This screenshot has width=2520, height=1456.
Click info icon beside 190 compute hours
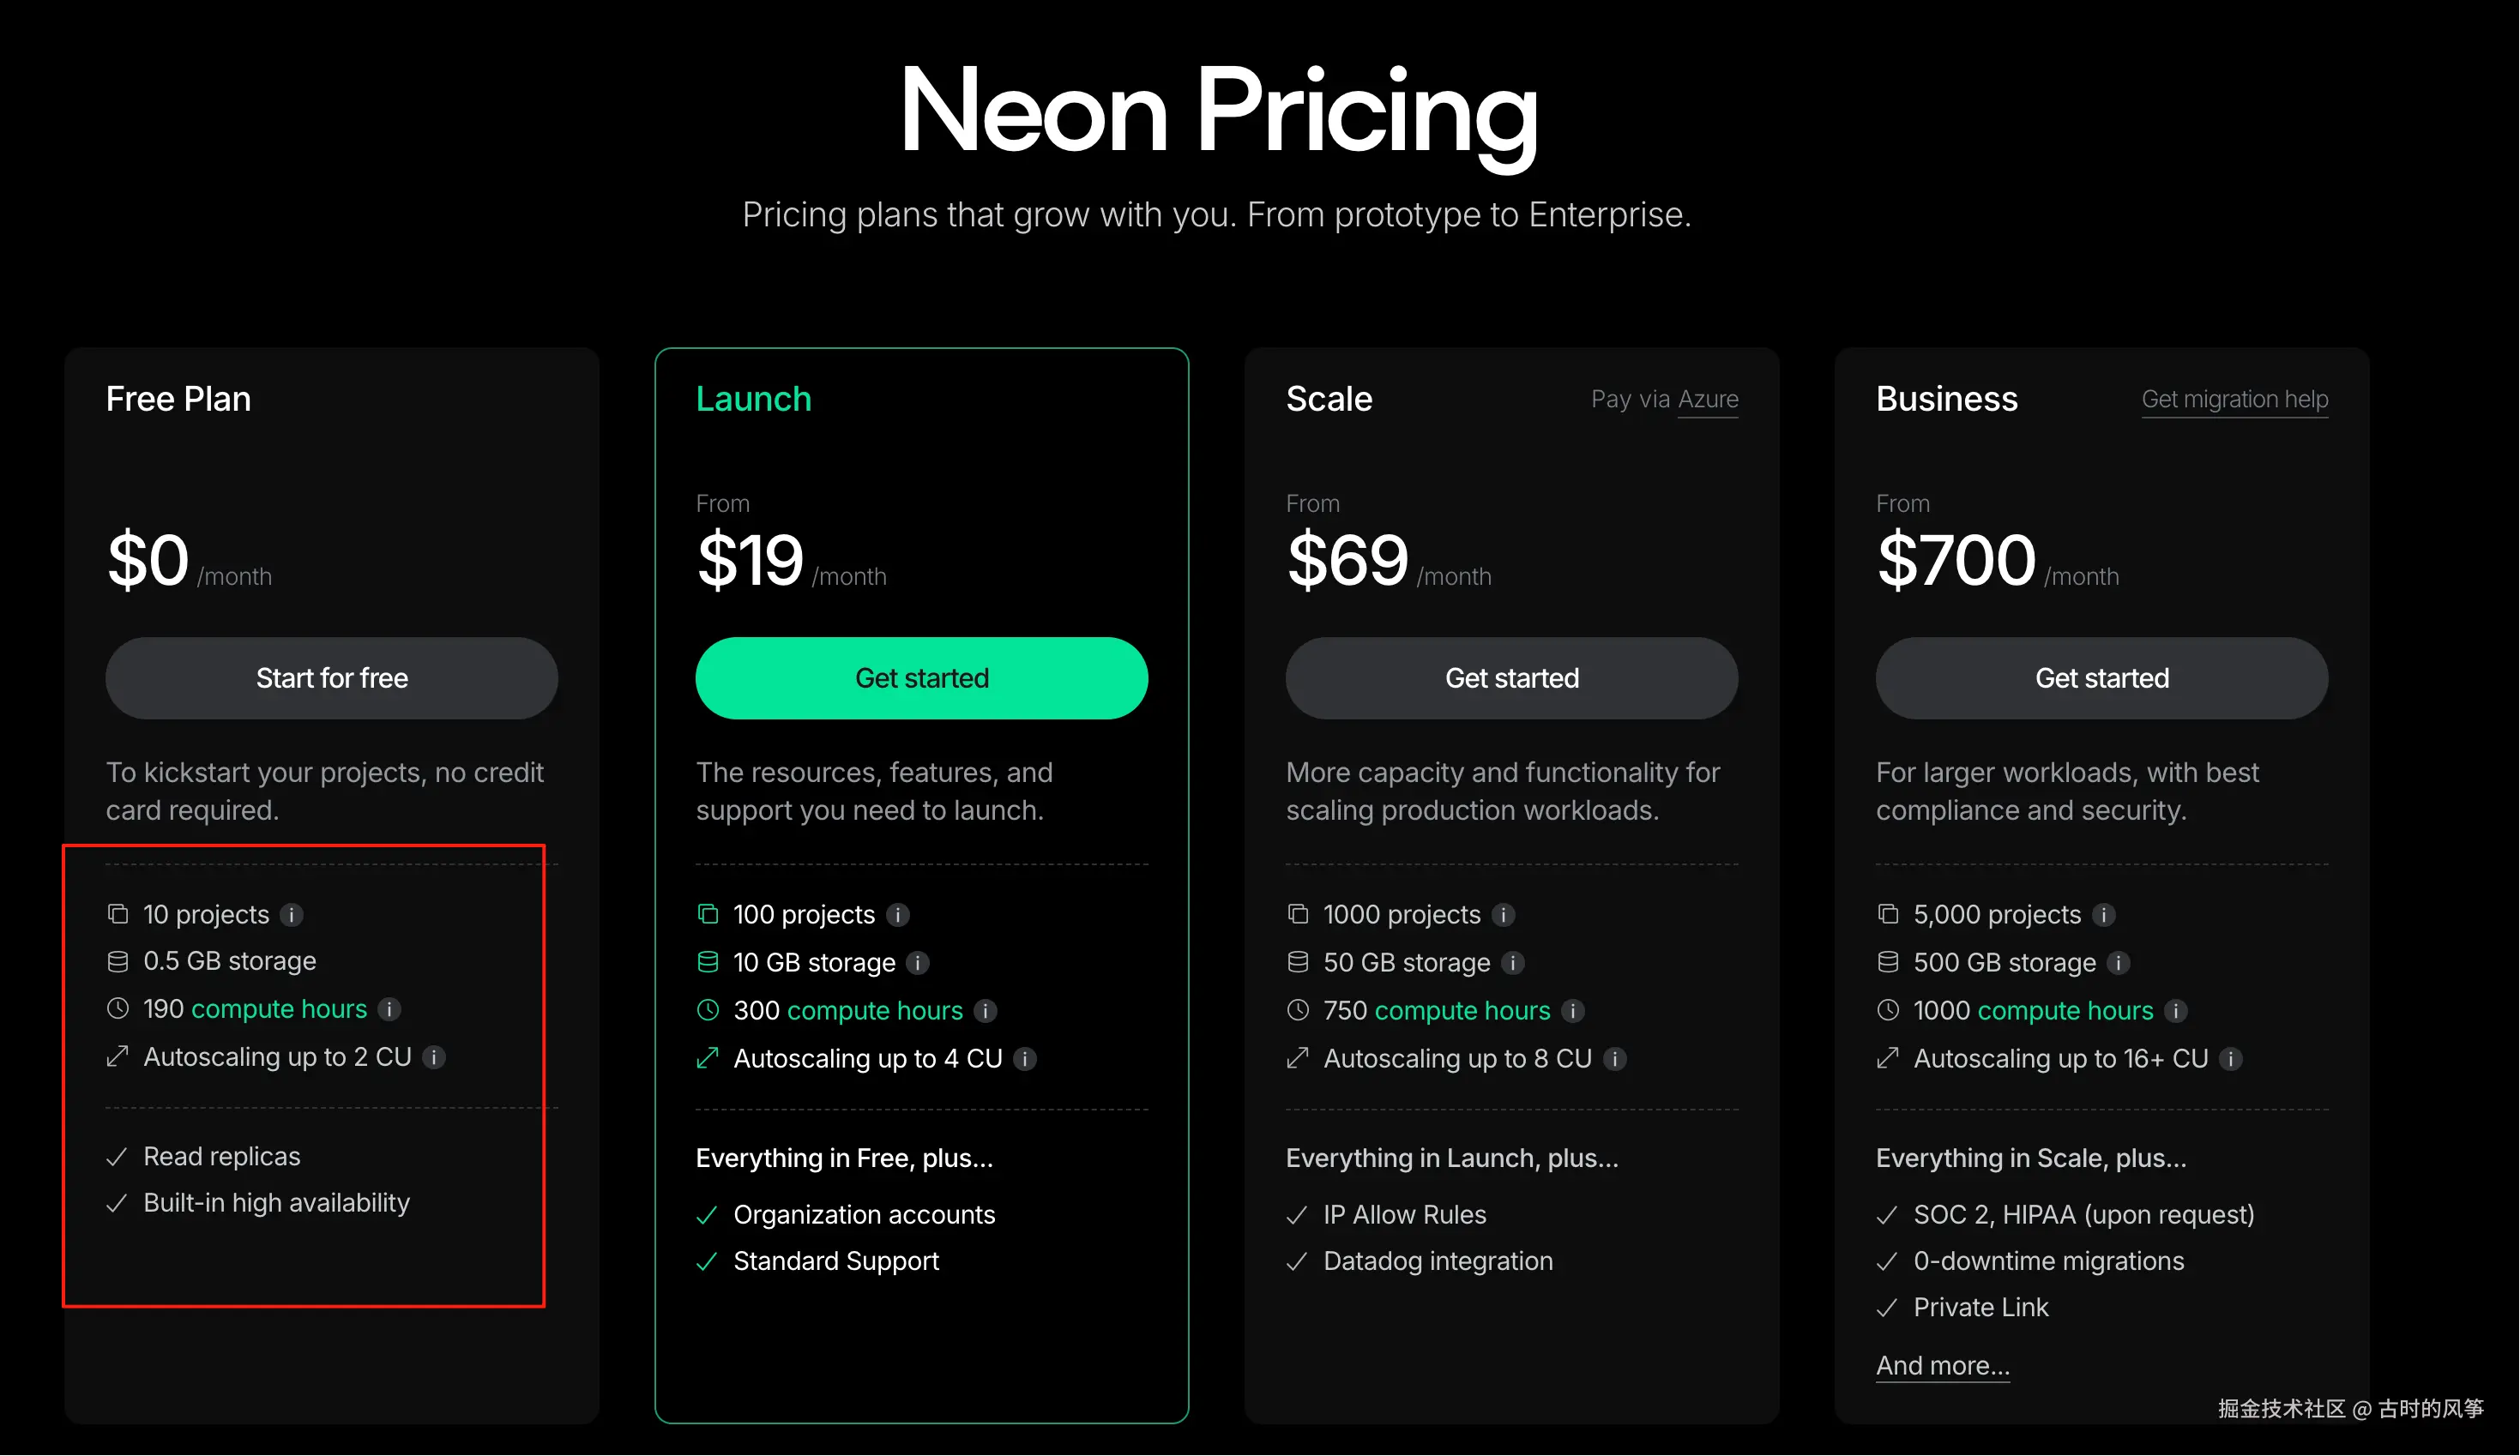coord(390,1010)
